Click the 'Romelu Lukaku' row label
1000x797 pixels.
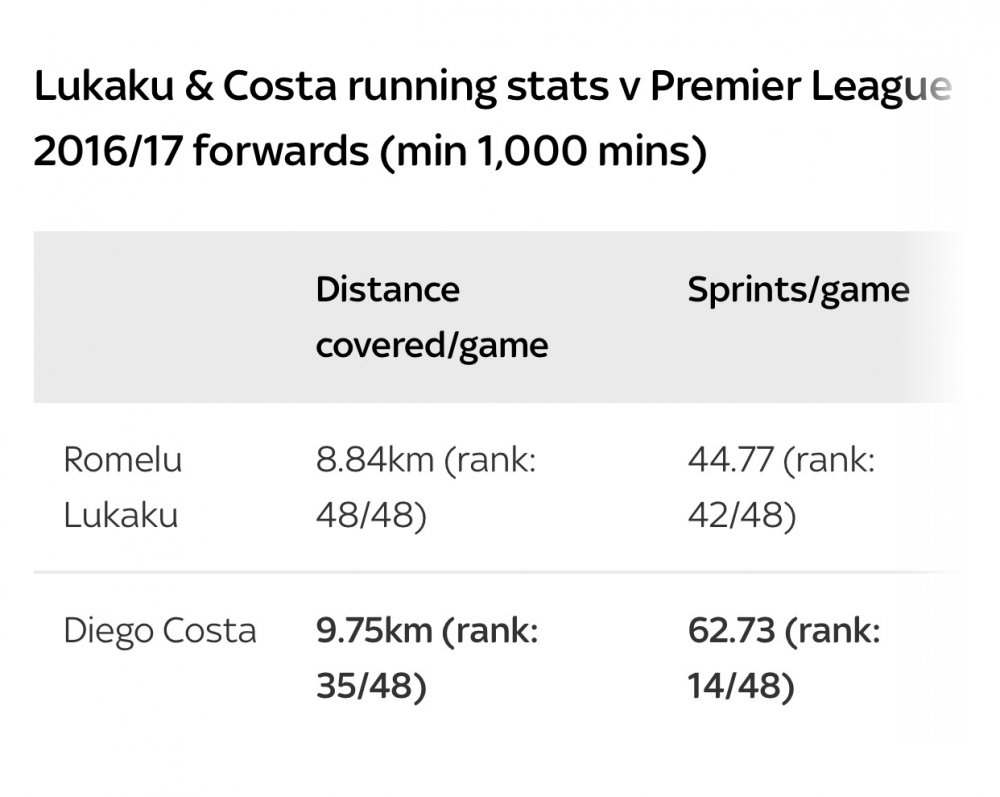coord(122,487)
